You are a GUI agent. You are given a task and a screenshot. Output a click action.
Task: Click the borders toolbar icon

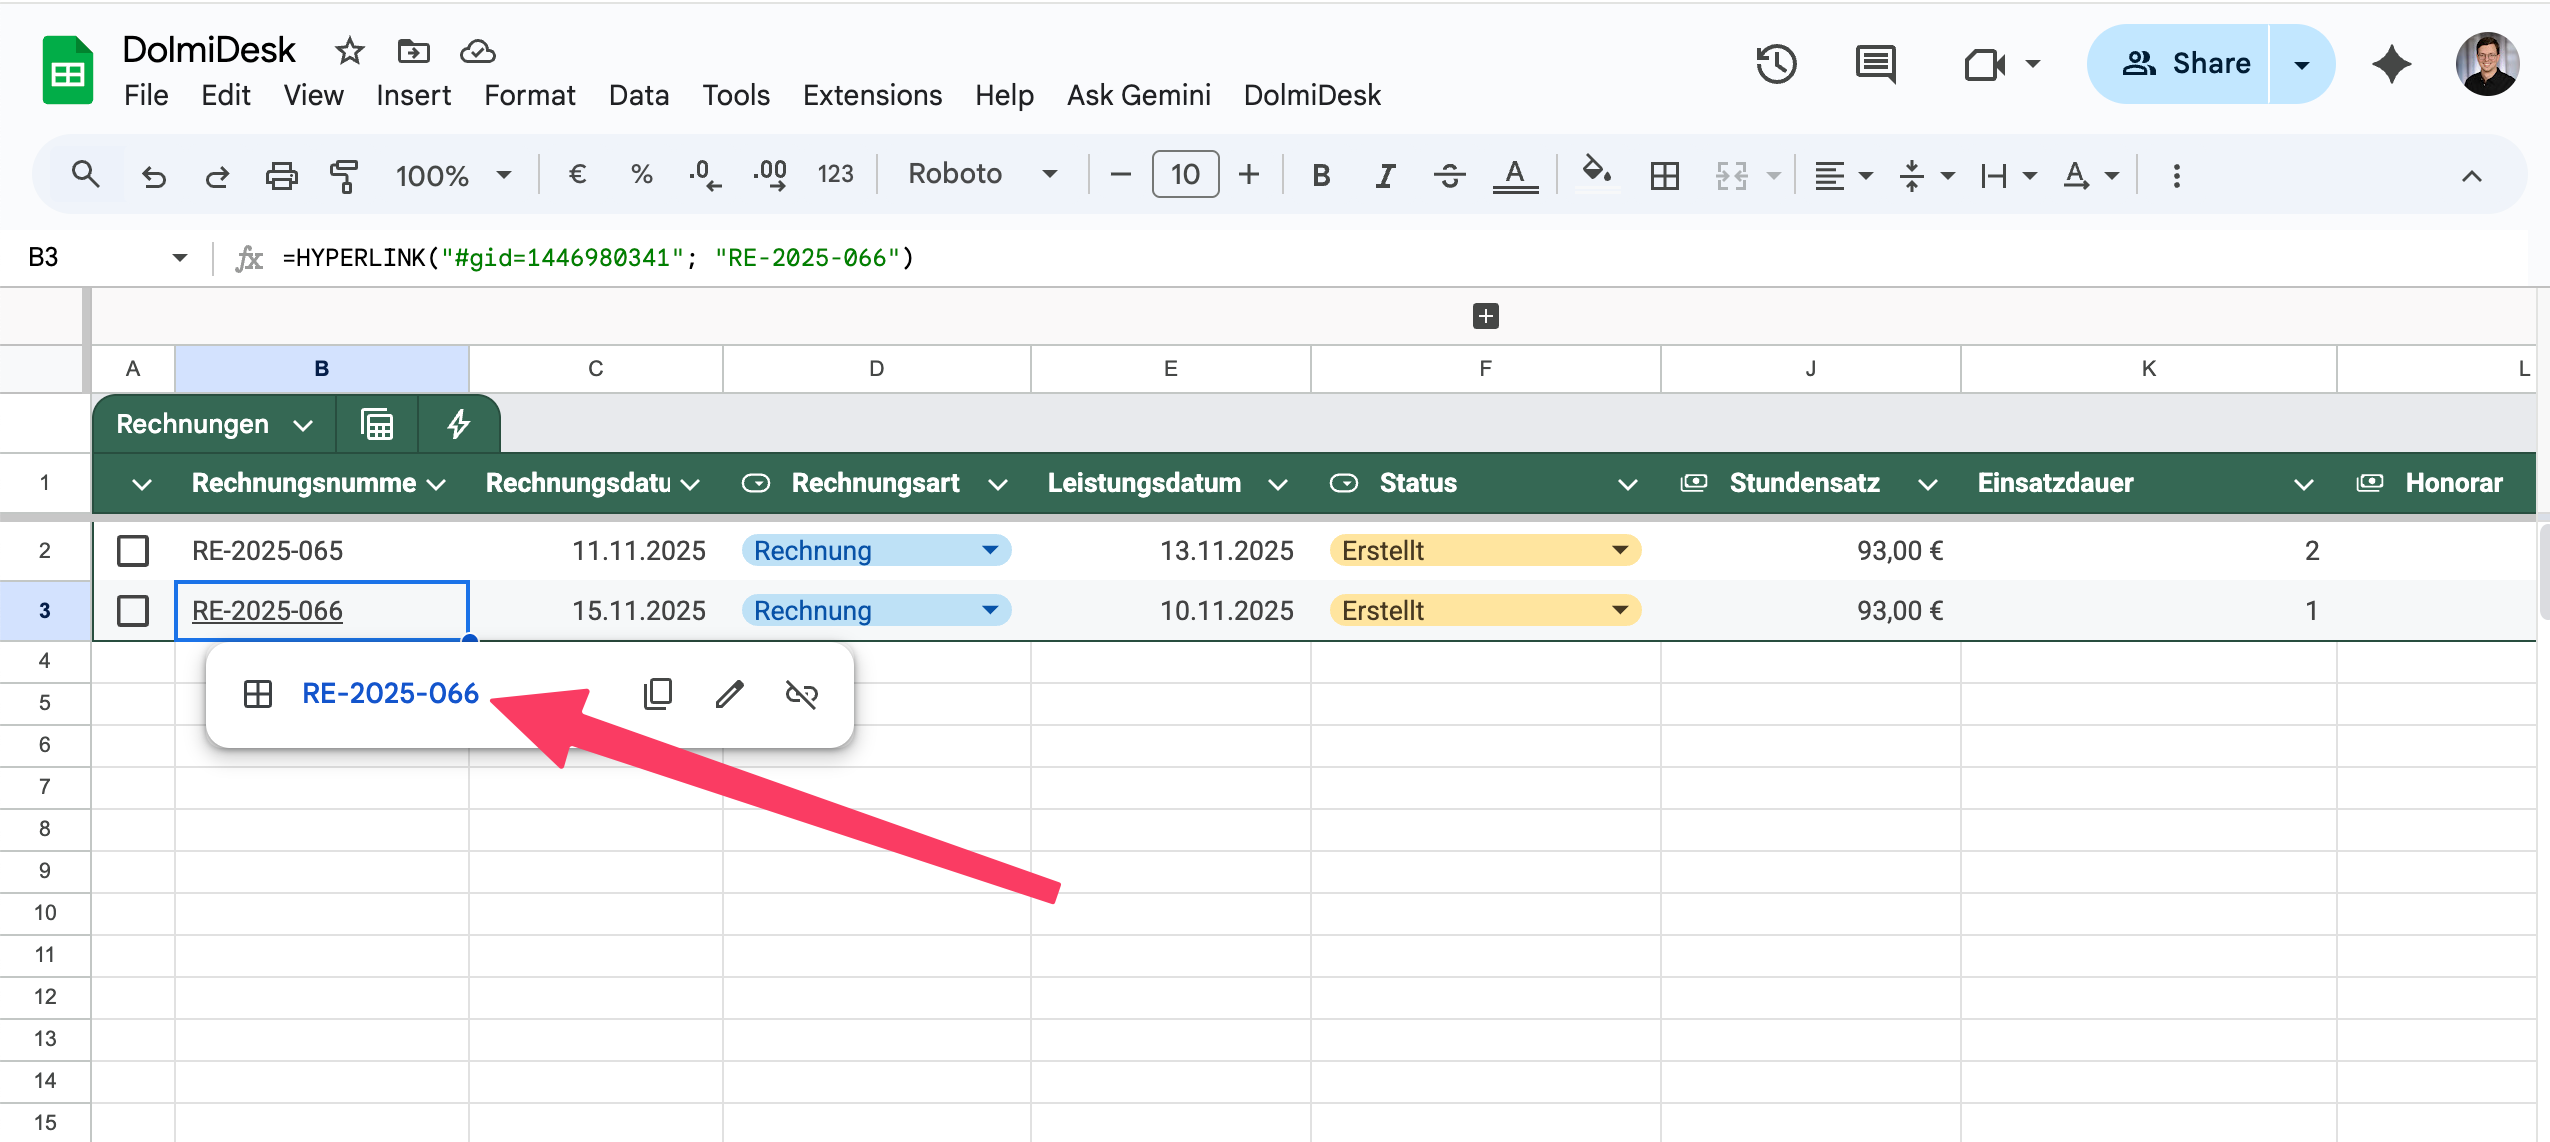point(1664,176)
